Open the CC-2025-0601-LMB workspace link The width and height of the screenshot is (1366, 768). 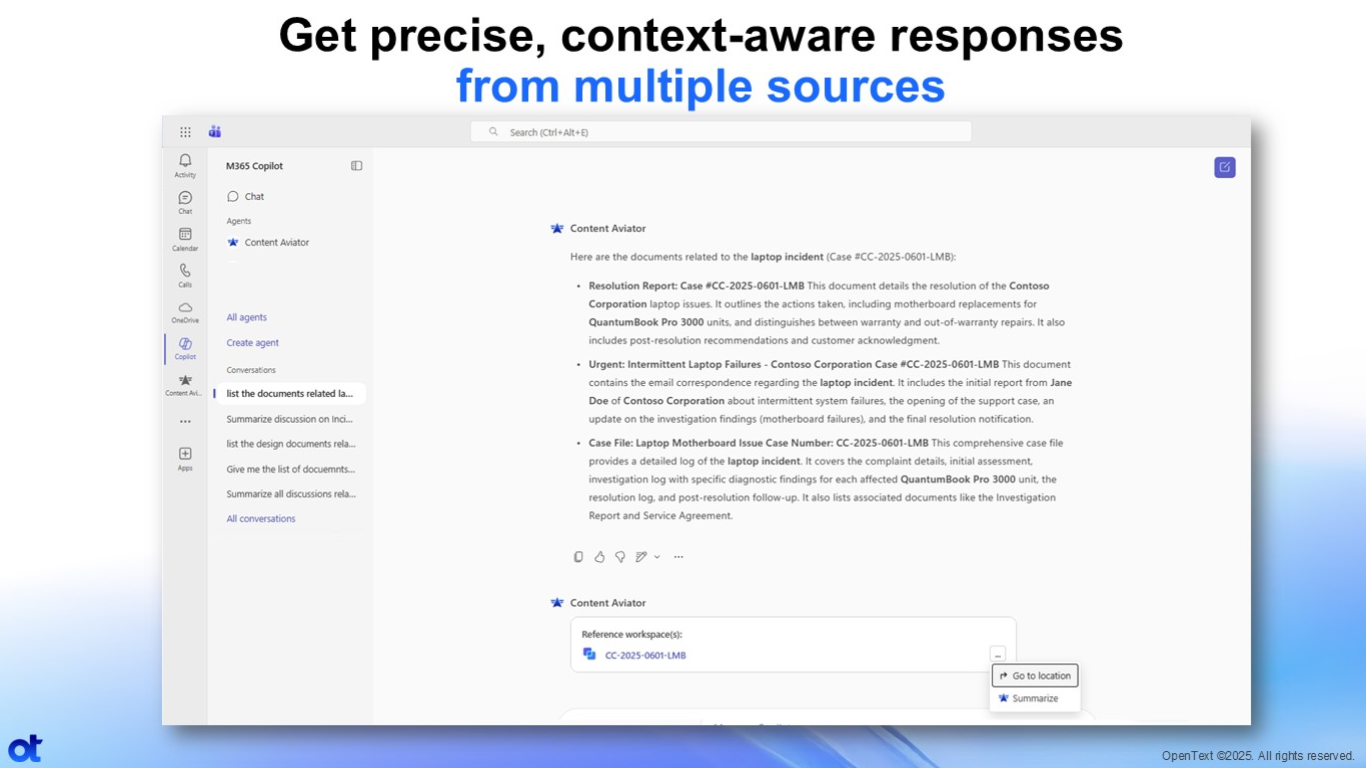[645, 655]
